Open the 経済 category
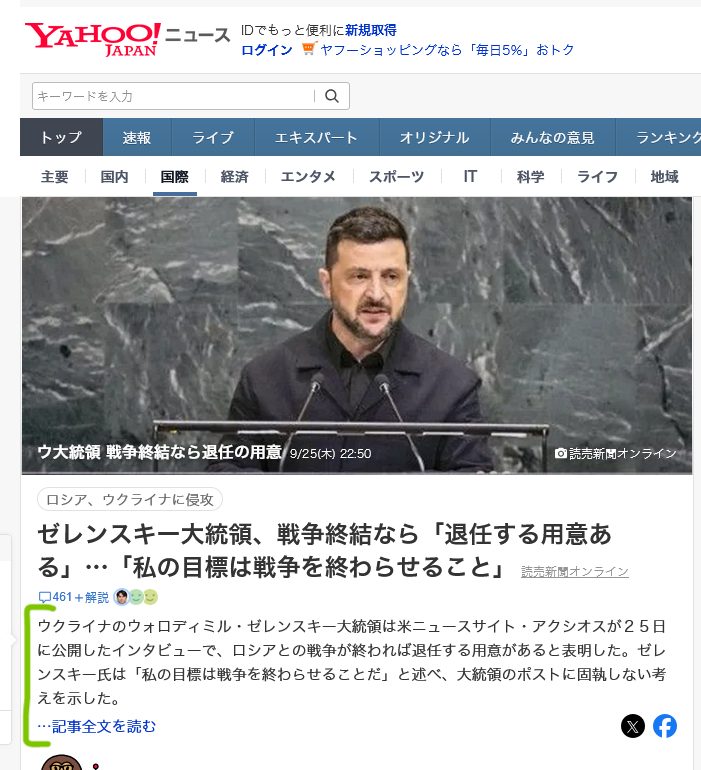The width and height of the screenshot is (701, 770). (234, 177)
